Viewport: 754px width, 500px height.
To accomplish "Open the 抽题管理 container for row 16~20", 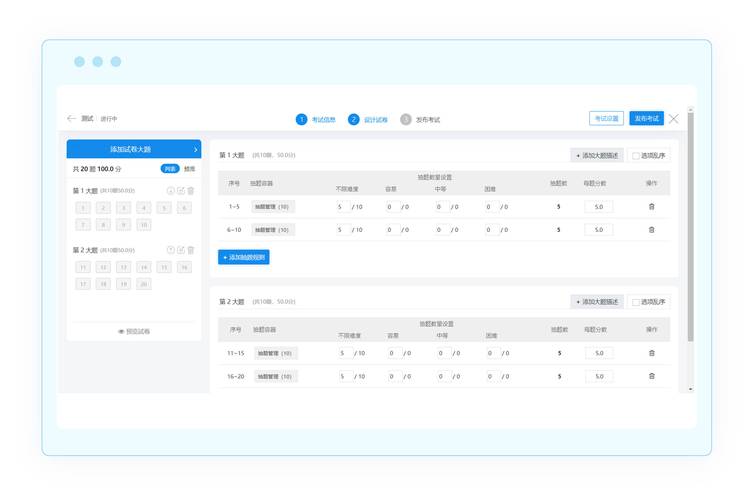I will pos(272,376).
